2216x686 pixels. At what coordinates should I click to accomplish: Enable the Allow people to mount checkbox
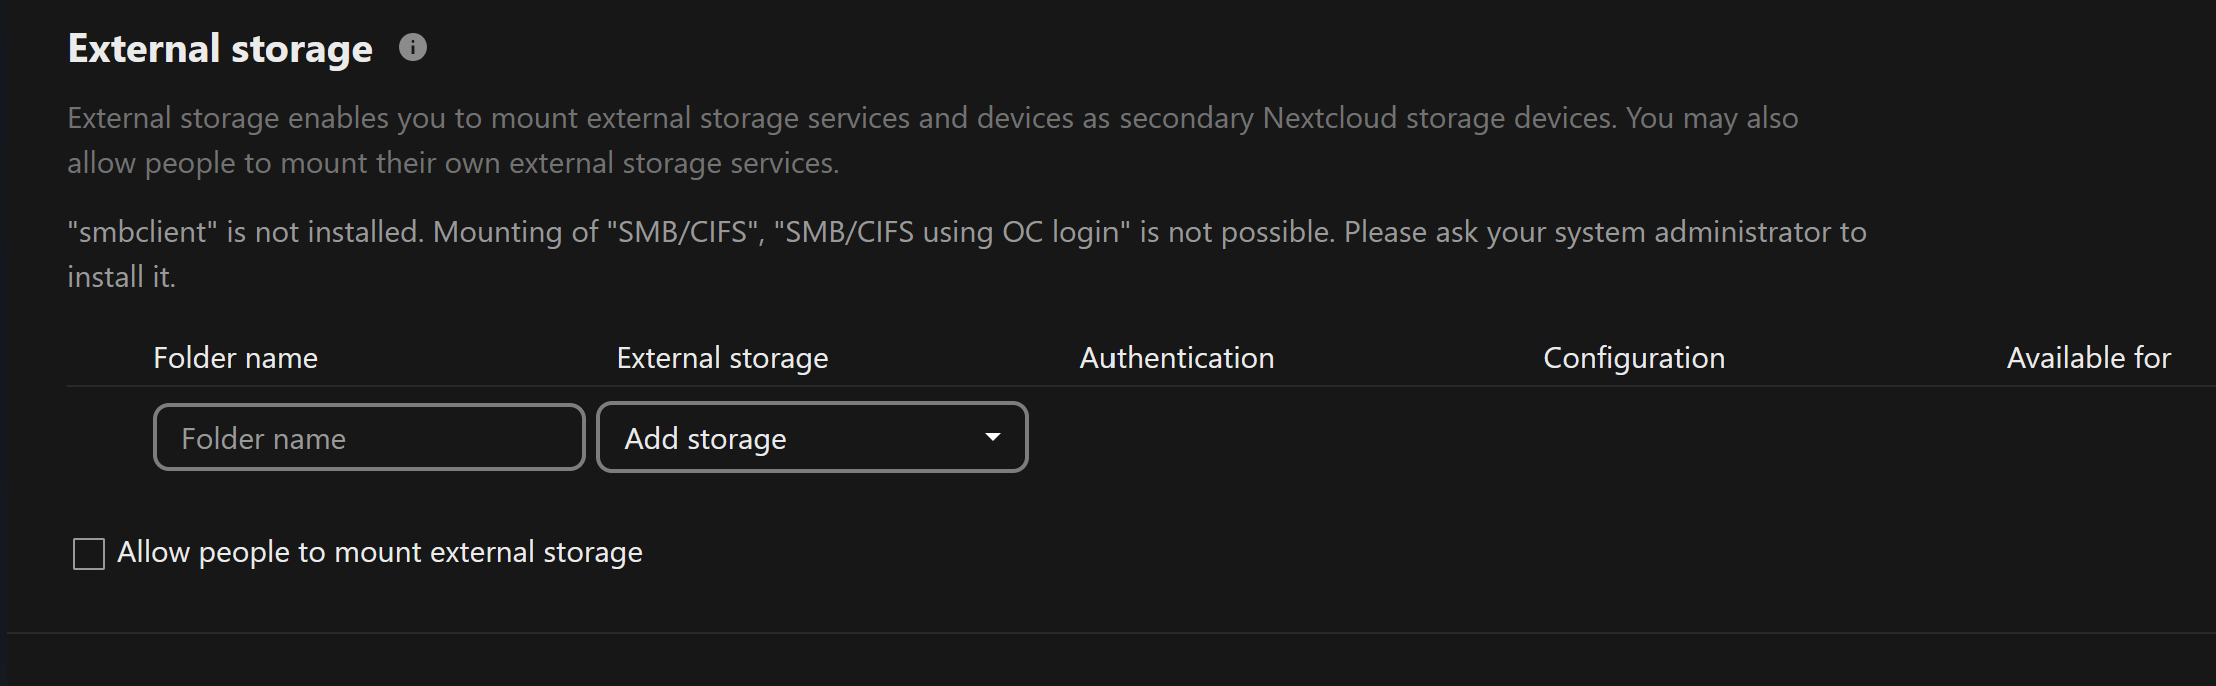89,553
